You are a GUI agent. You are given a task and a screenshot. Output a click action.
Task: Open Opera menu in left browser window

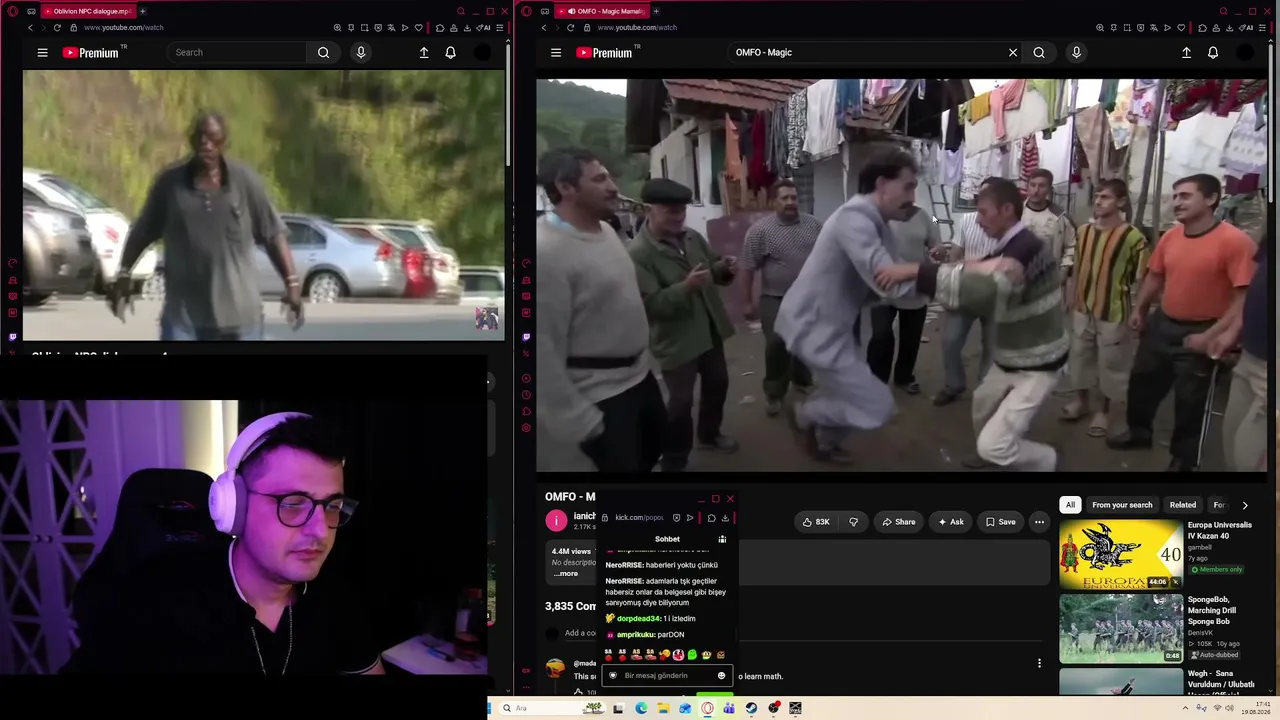pos(13,11)
